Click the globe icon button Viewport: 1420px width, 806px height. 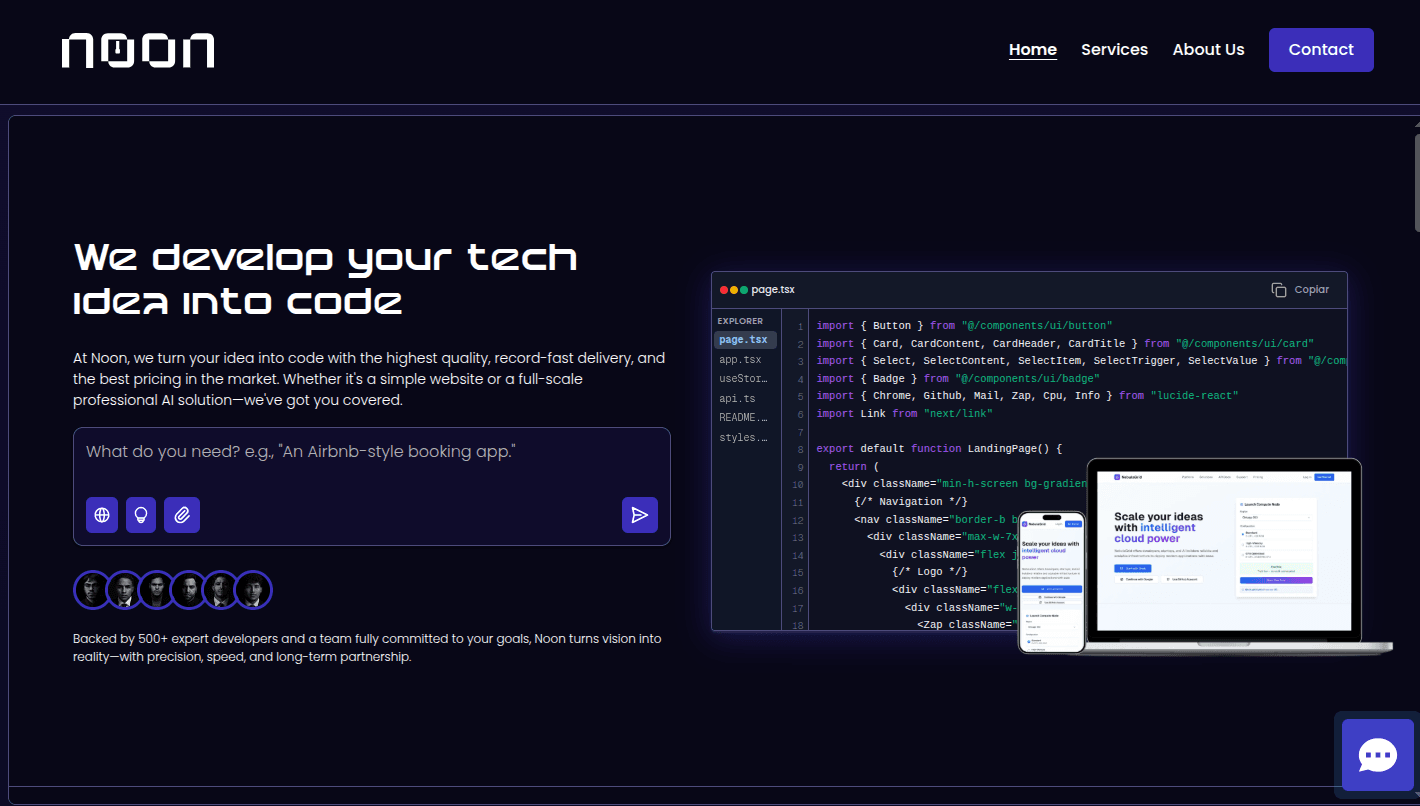(x=102, y=515)
